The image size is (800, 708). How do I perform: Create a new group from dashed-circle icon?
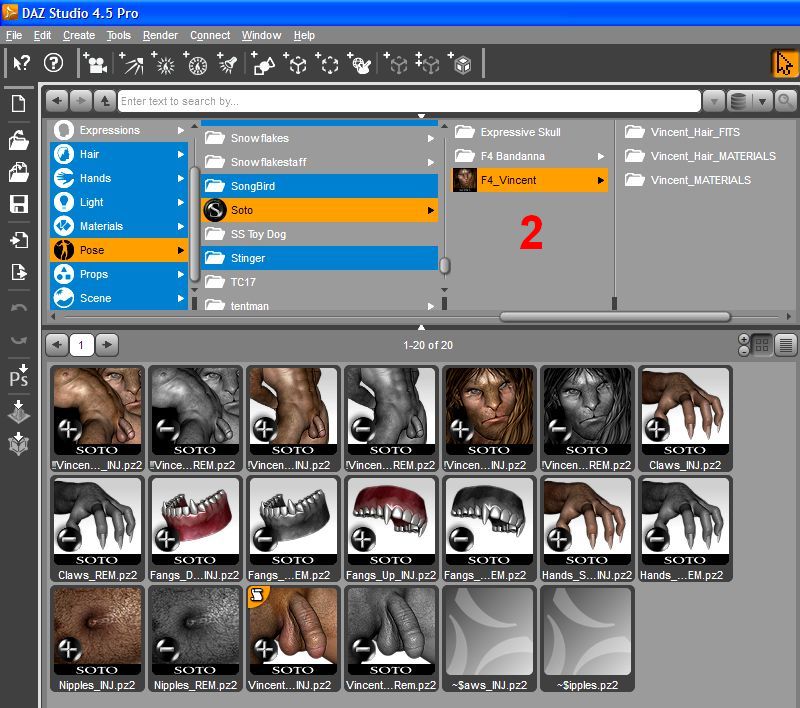click(x=328, y=64)
